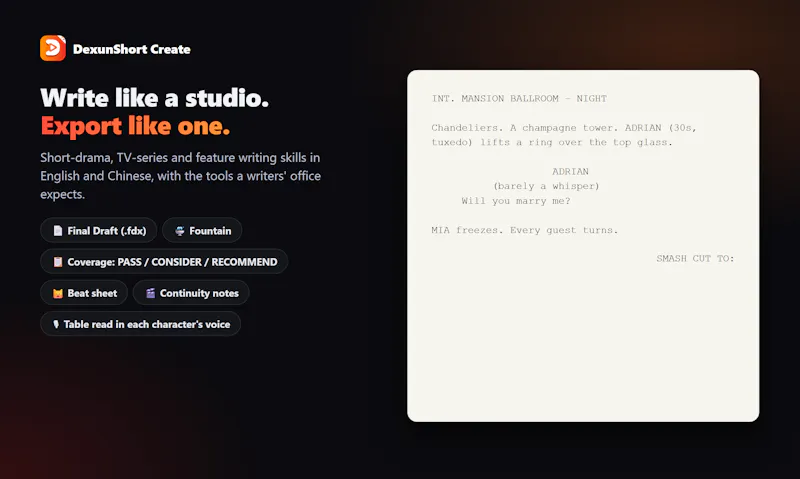Select the Final Draft (.fdx) chip

[98, 231]
